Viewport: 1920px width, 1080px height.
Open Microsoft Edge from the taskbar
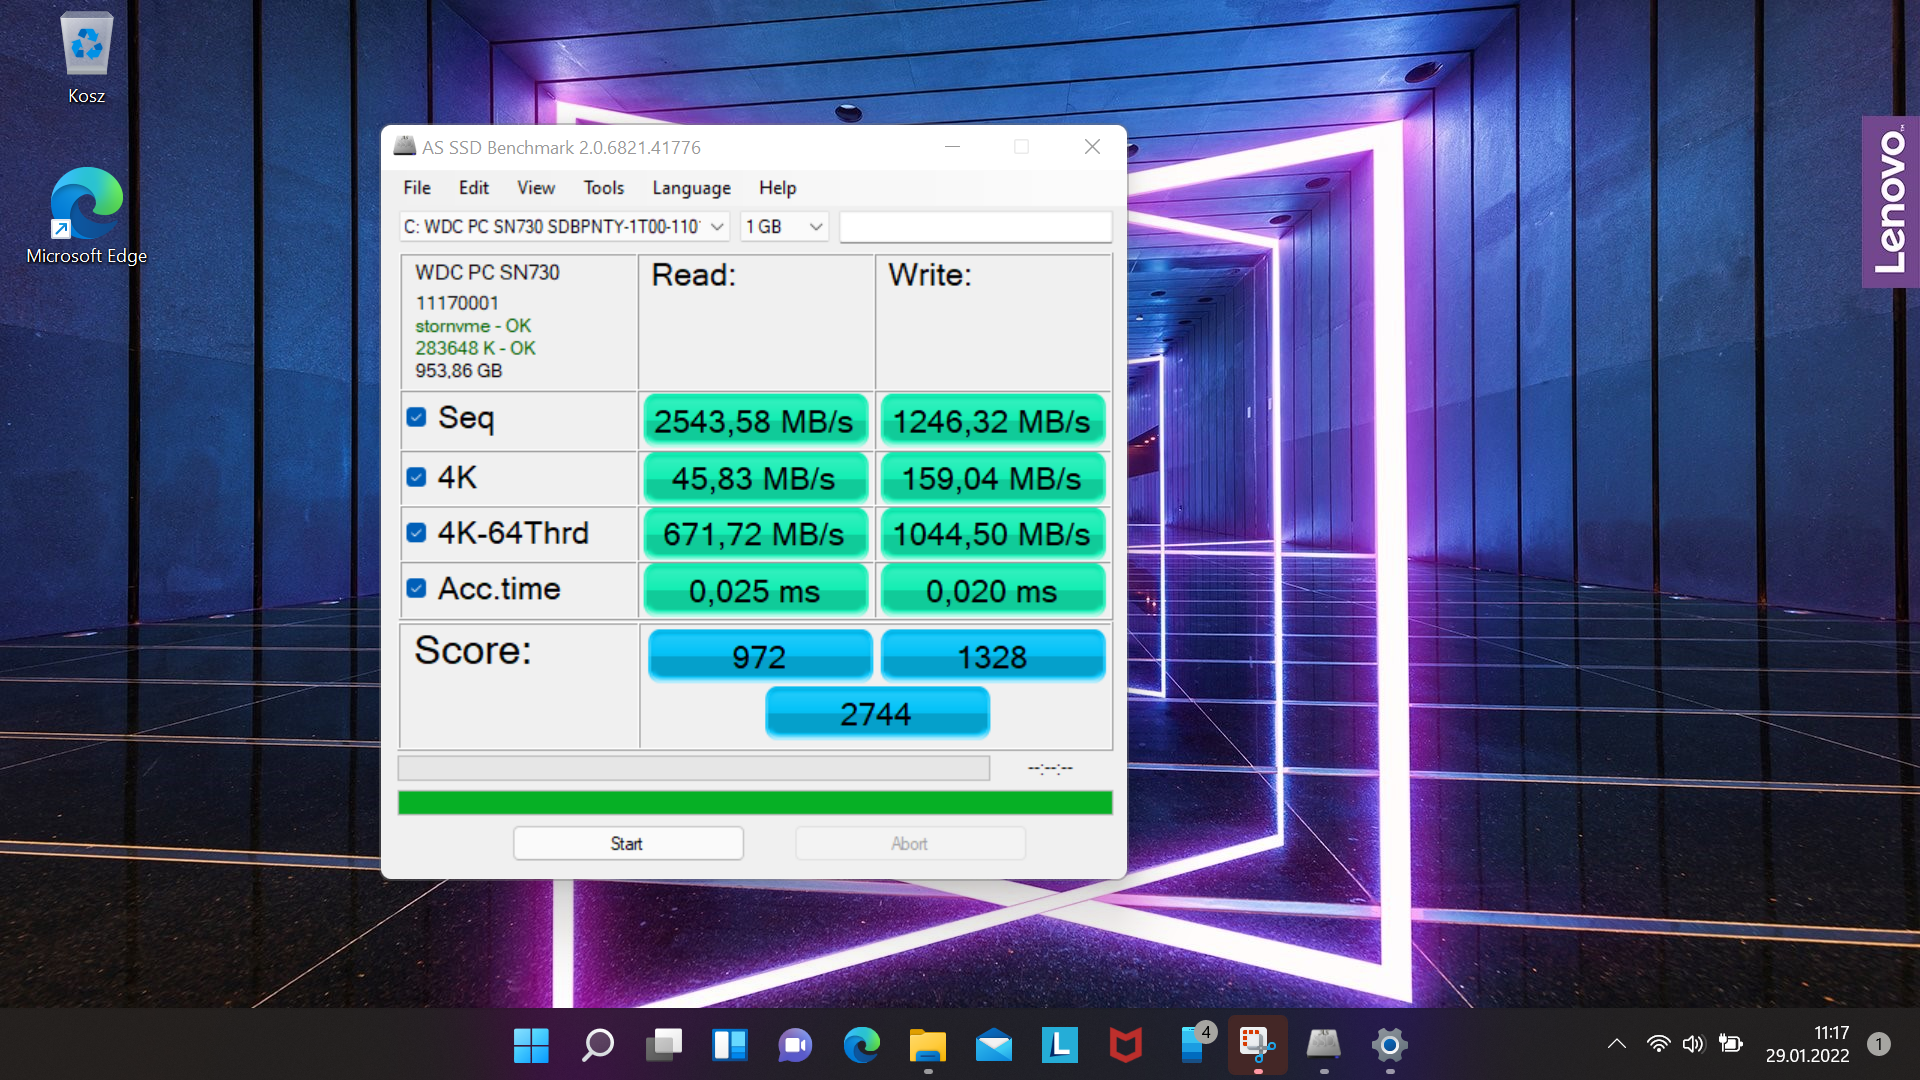click(x=862, y=1045)
